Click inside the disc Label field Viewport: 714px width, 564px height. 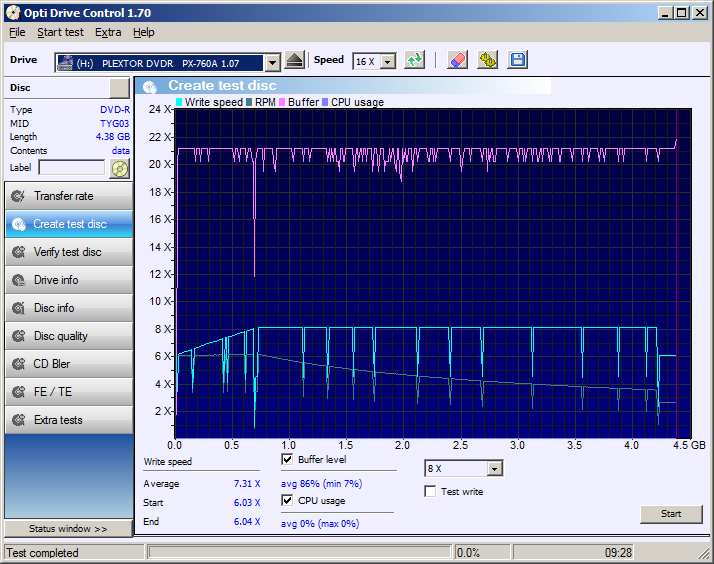pos(72,168)
